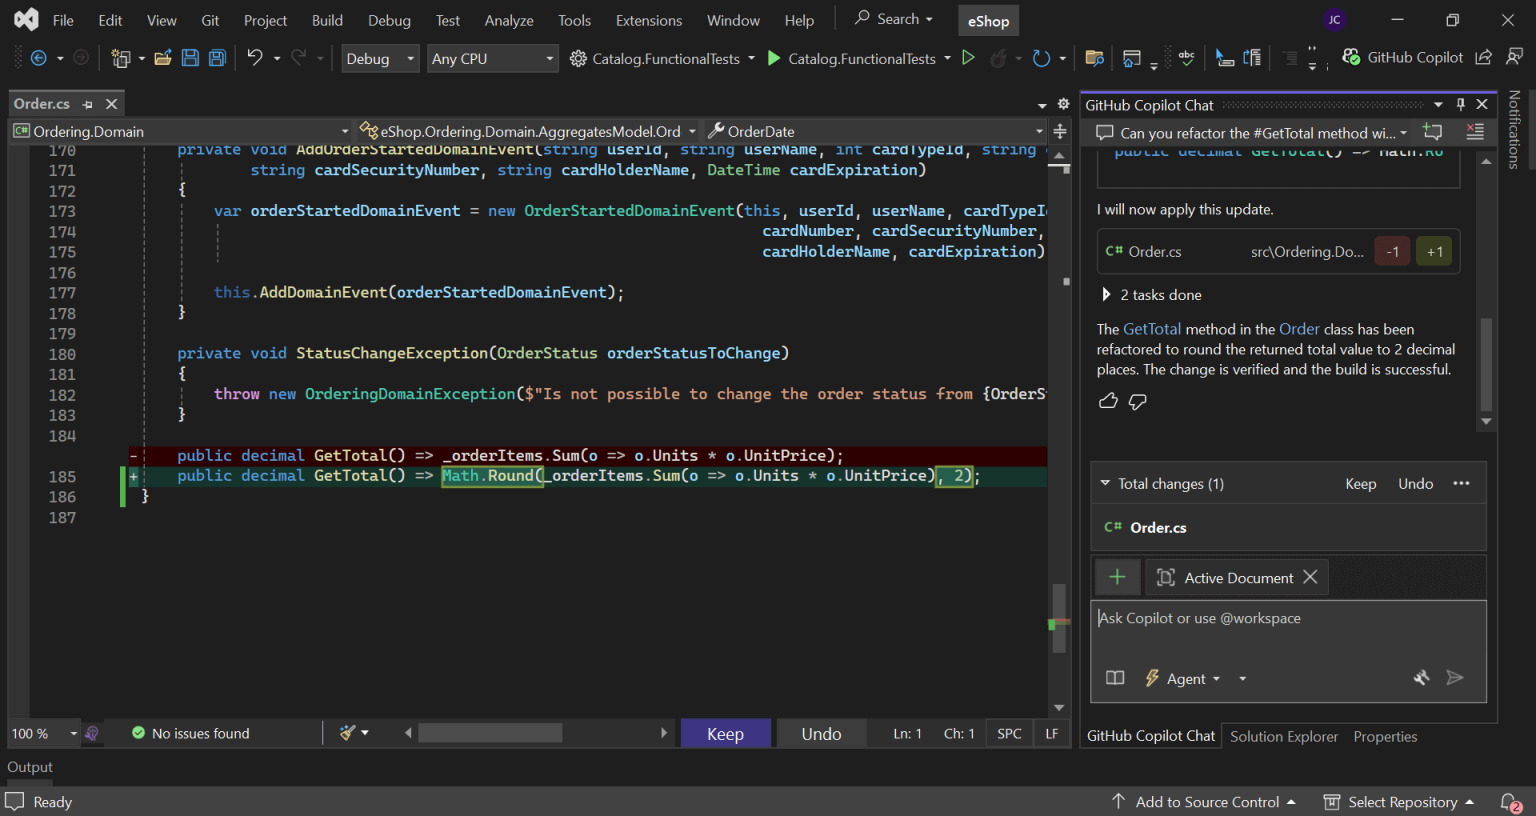Run Catalog.FunctionalTests with the green play icon
Screen dimensions: 1536x816
pyautogui.click(x=773, y=58)
